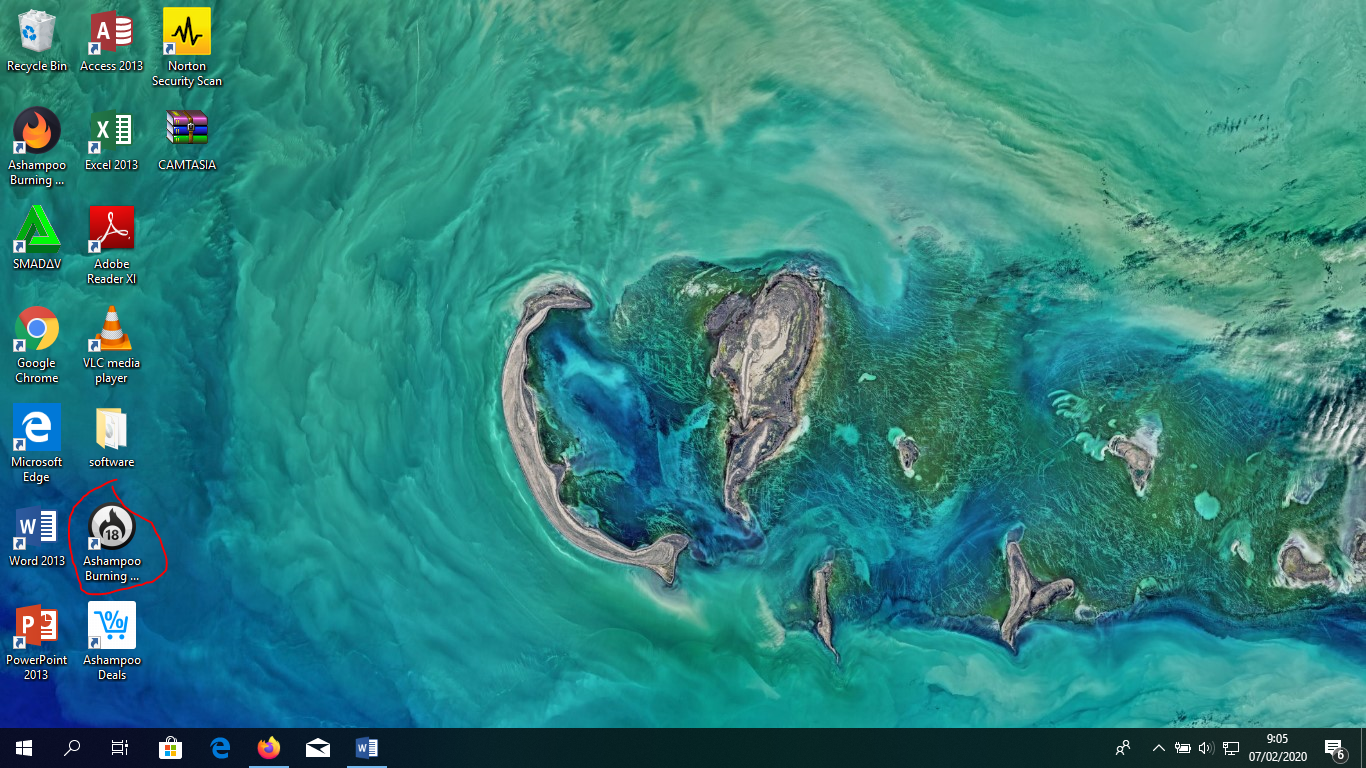1366x768 pixels.
Task: Open the Mail app on taskbar
Action: (x=318, y=748)
